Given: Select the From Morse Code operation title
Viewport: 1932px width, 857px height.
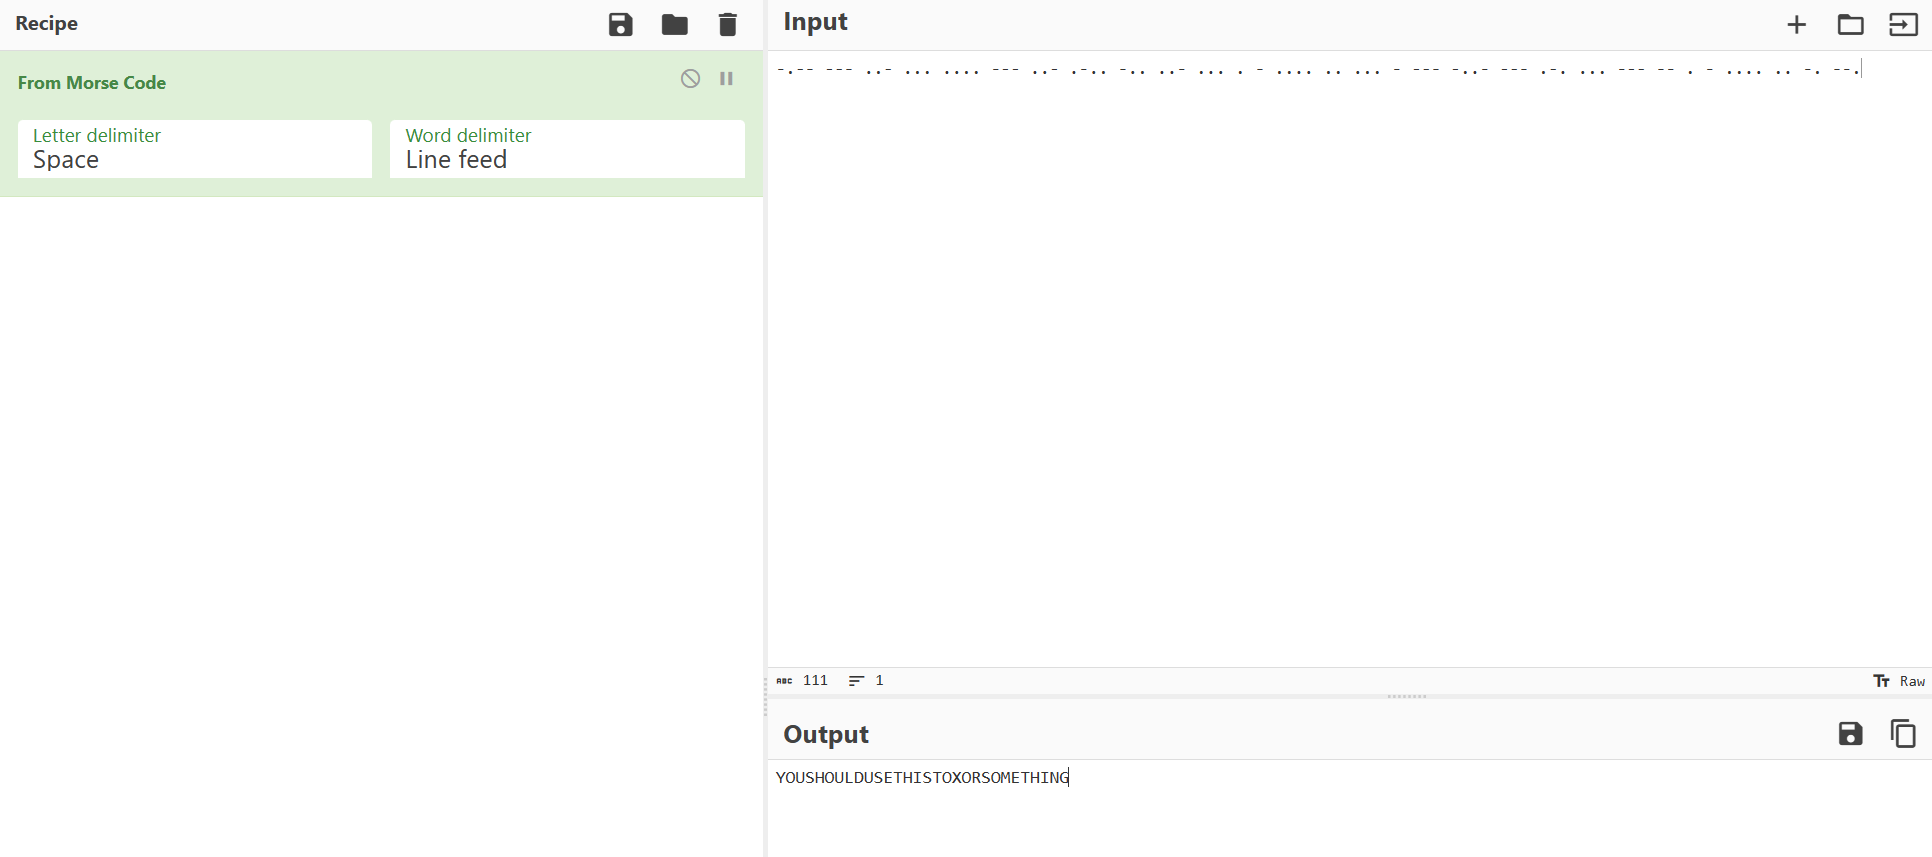Looking at the screenshot, I should 92,83.
